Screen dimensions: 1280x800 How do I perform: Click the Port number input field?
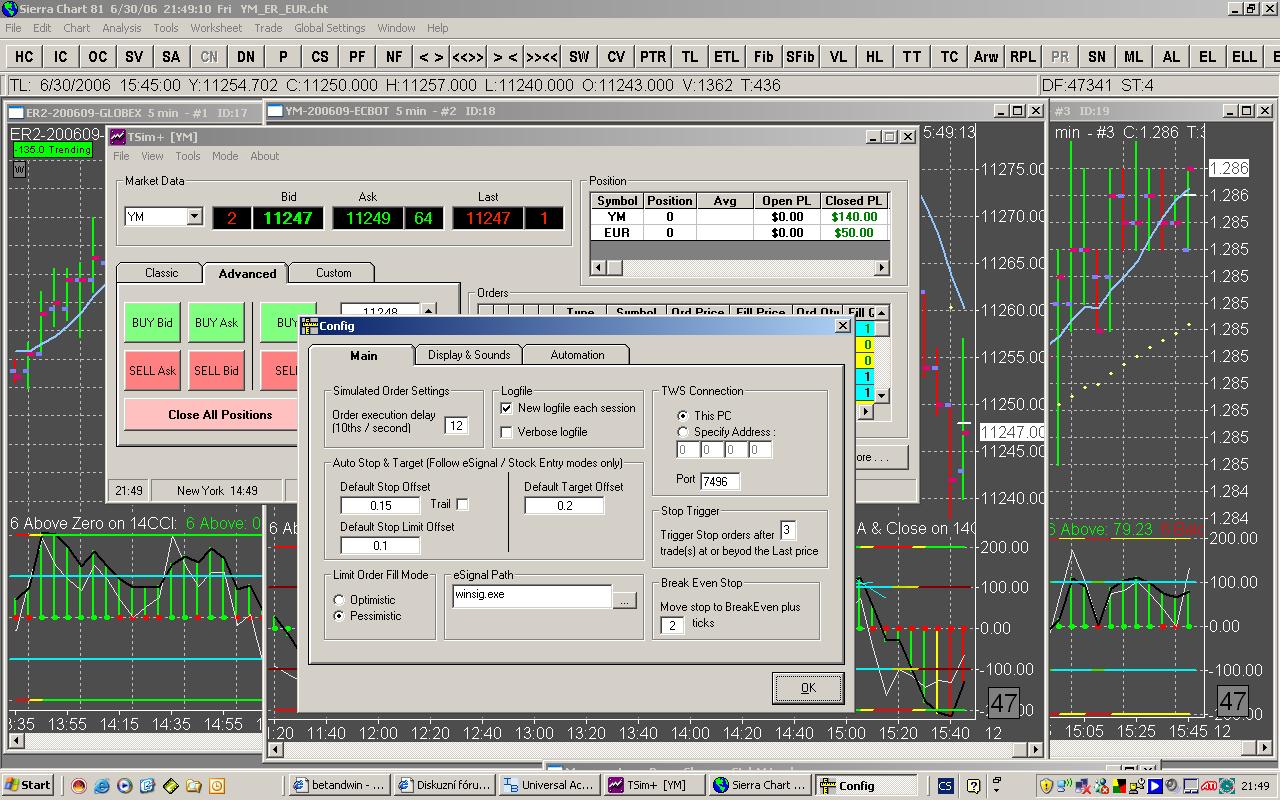(720, 481)
